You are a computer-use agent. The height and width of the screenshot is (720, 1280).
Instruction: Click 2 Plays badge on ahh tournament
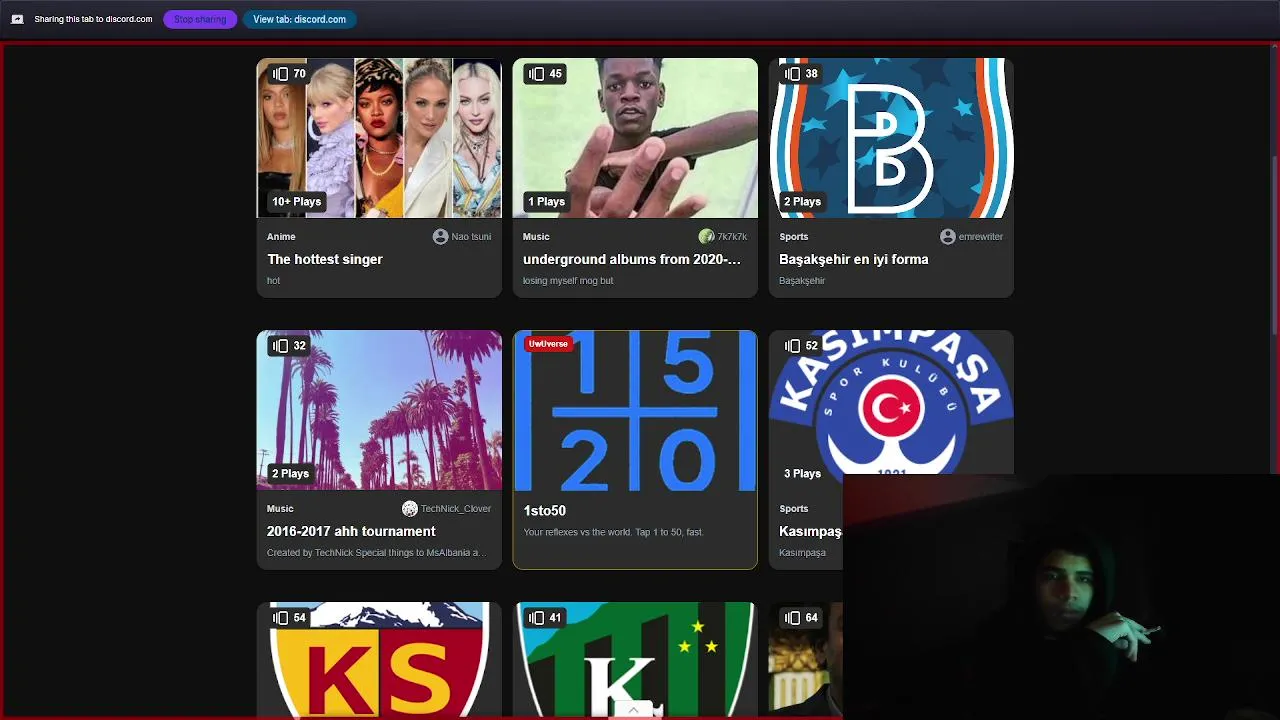pos(290,473)
